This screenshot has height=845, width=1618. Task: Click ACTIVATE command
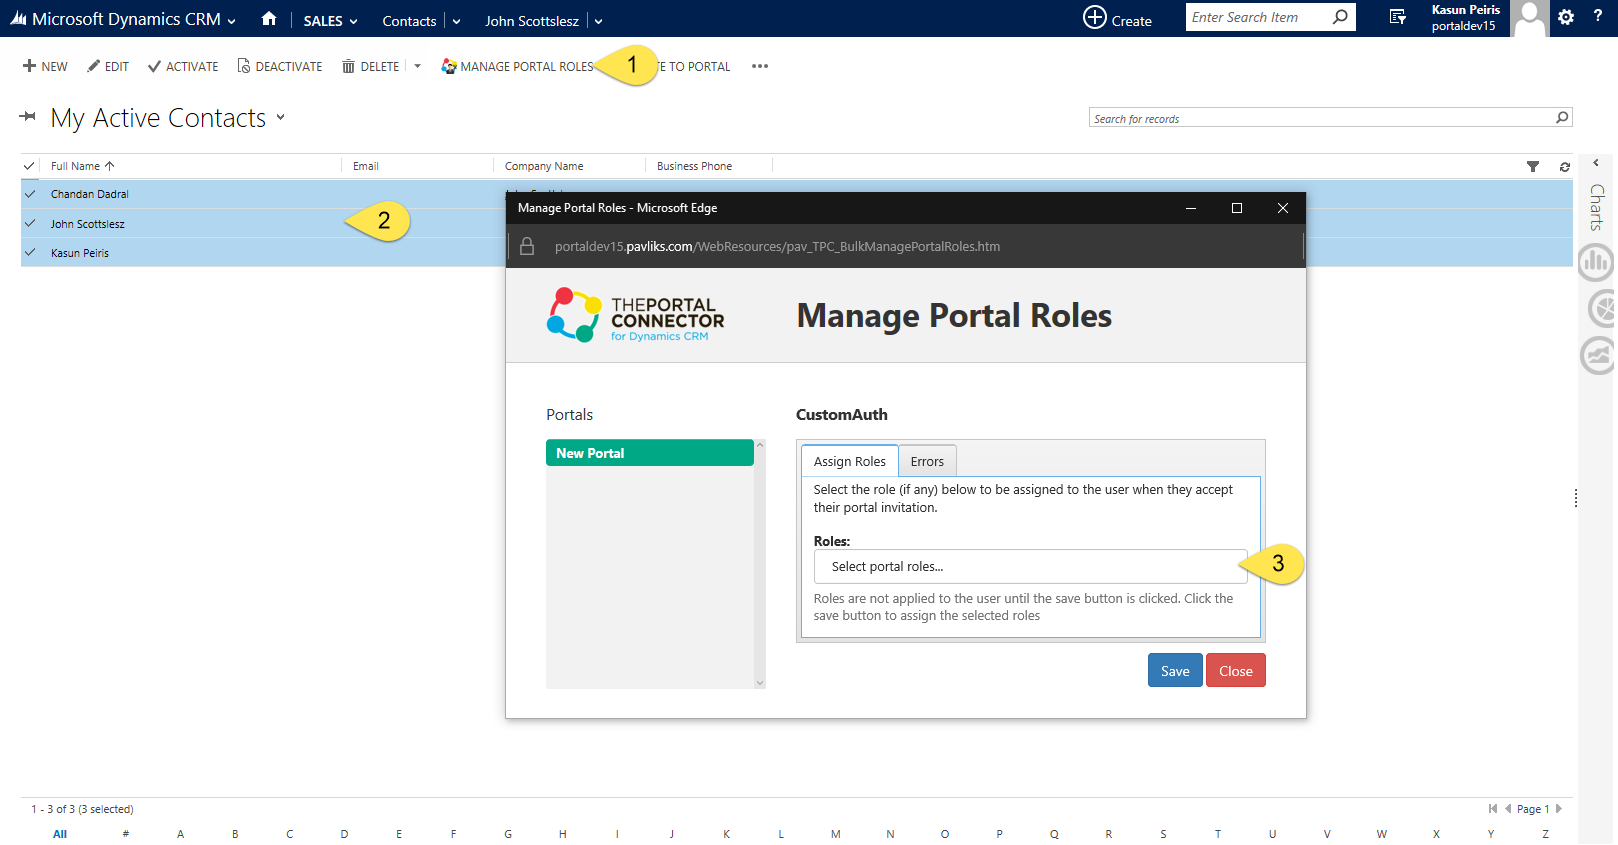point(183,67)
